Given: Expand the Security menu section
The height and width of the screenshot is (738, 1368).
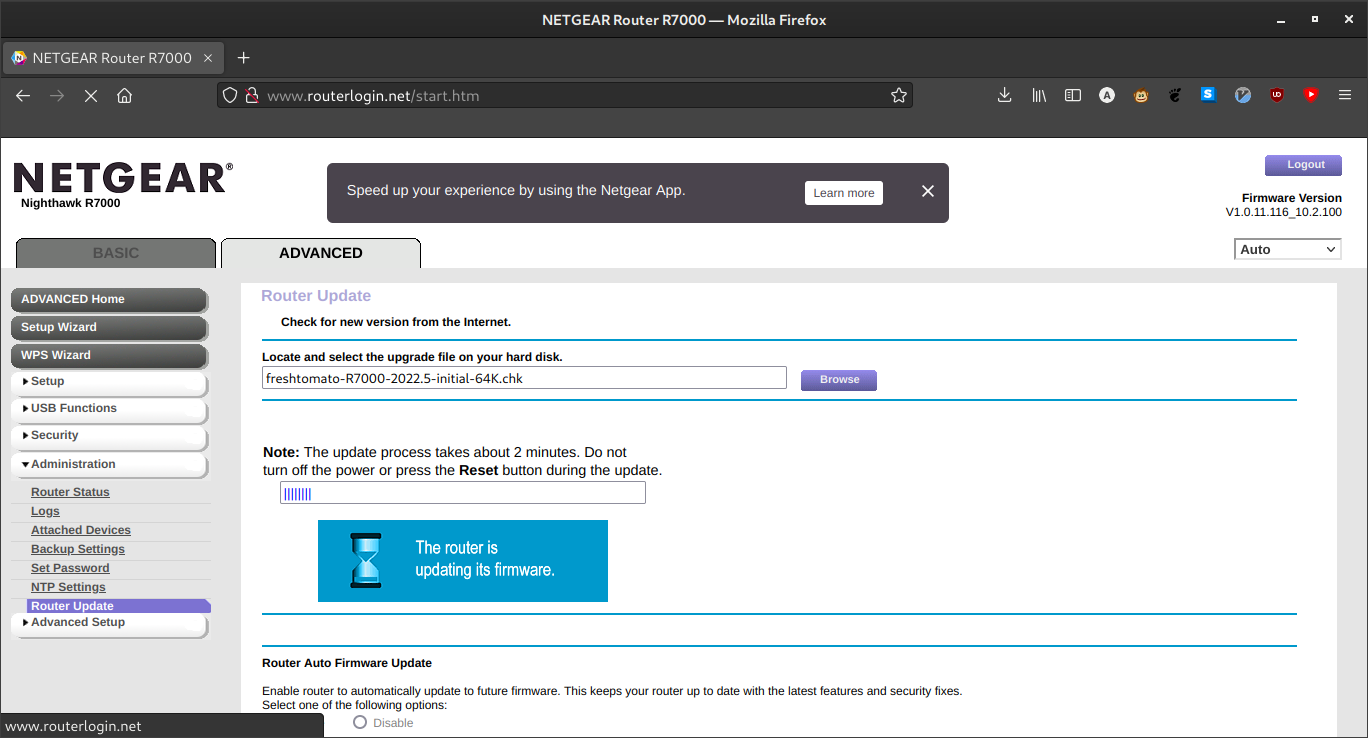Looking at the screenshot, I should coord(109,436).
